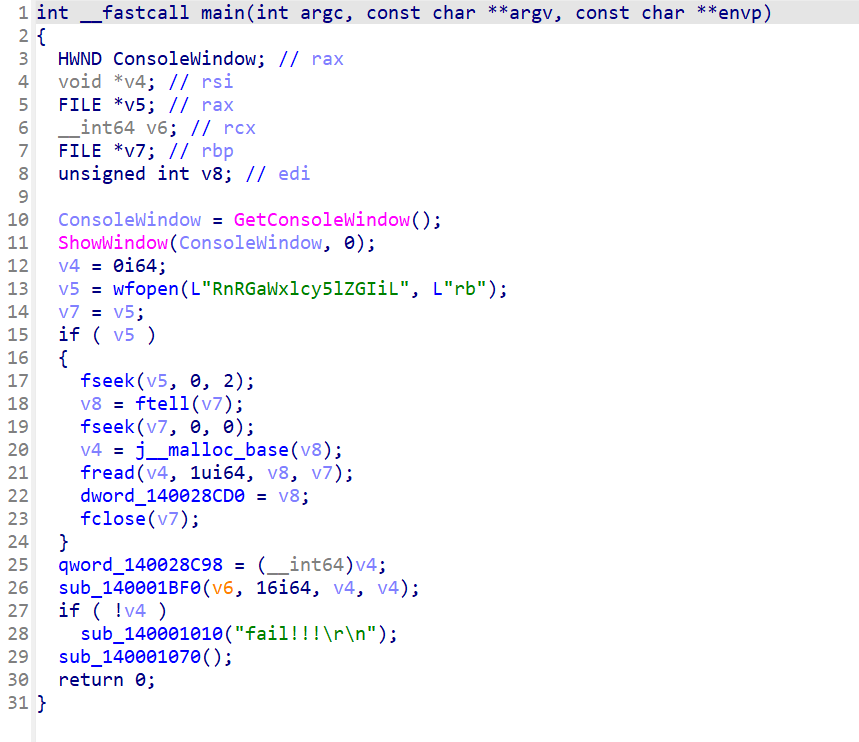This screenshot has height=742, width=859.
Task: Click the return 0 statement
Action: click(107, 680)
